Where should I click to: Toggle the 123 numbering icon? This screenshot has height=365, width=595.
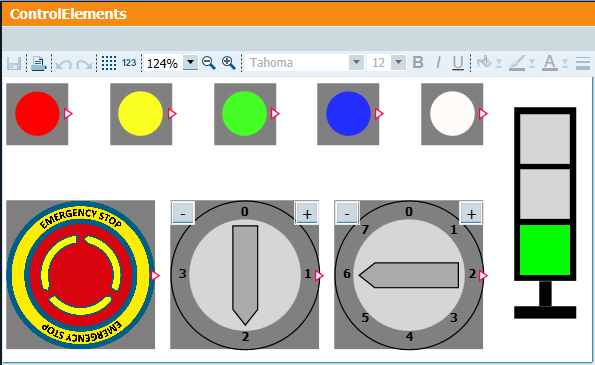pos(129,63)
